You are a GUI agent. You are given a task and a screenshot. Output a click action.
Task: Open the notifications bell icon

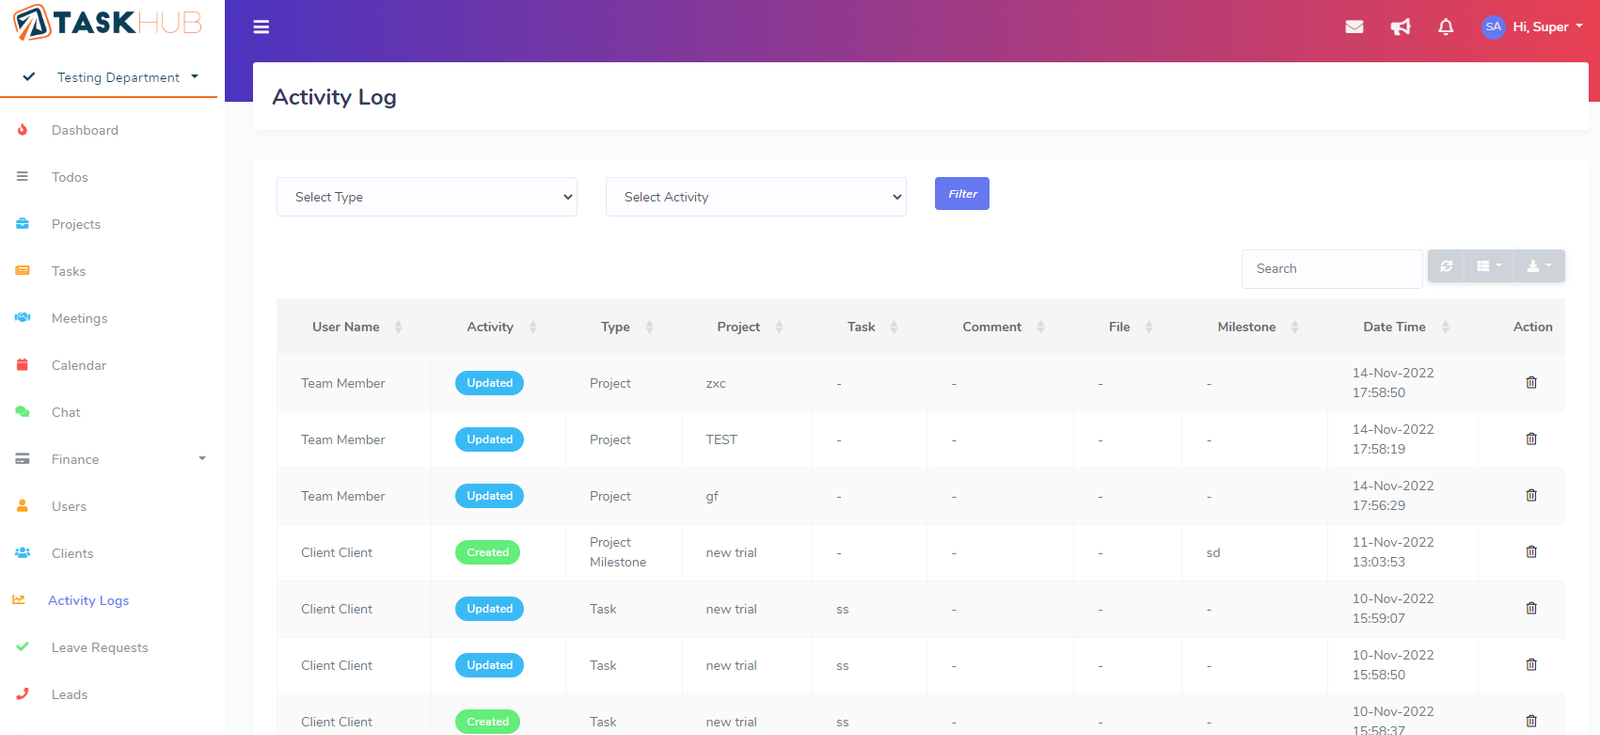[1445, 27]
